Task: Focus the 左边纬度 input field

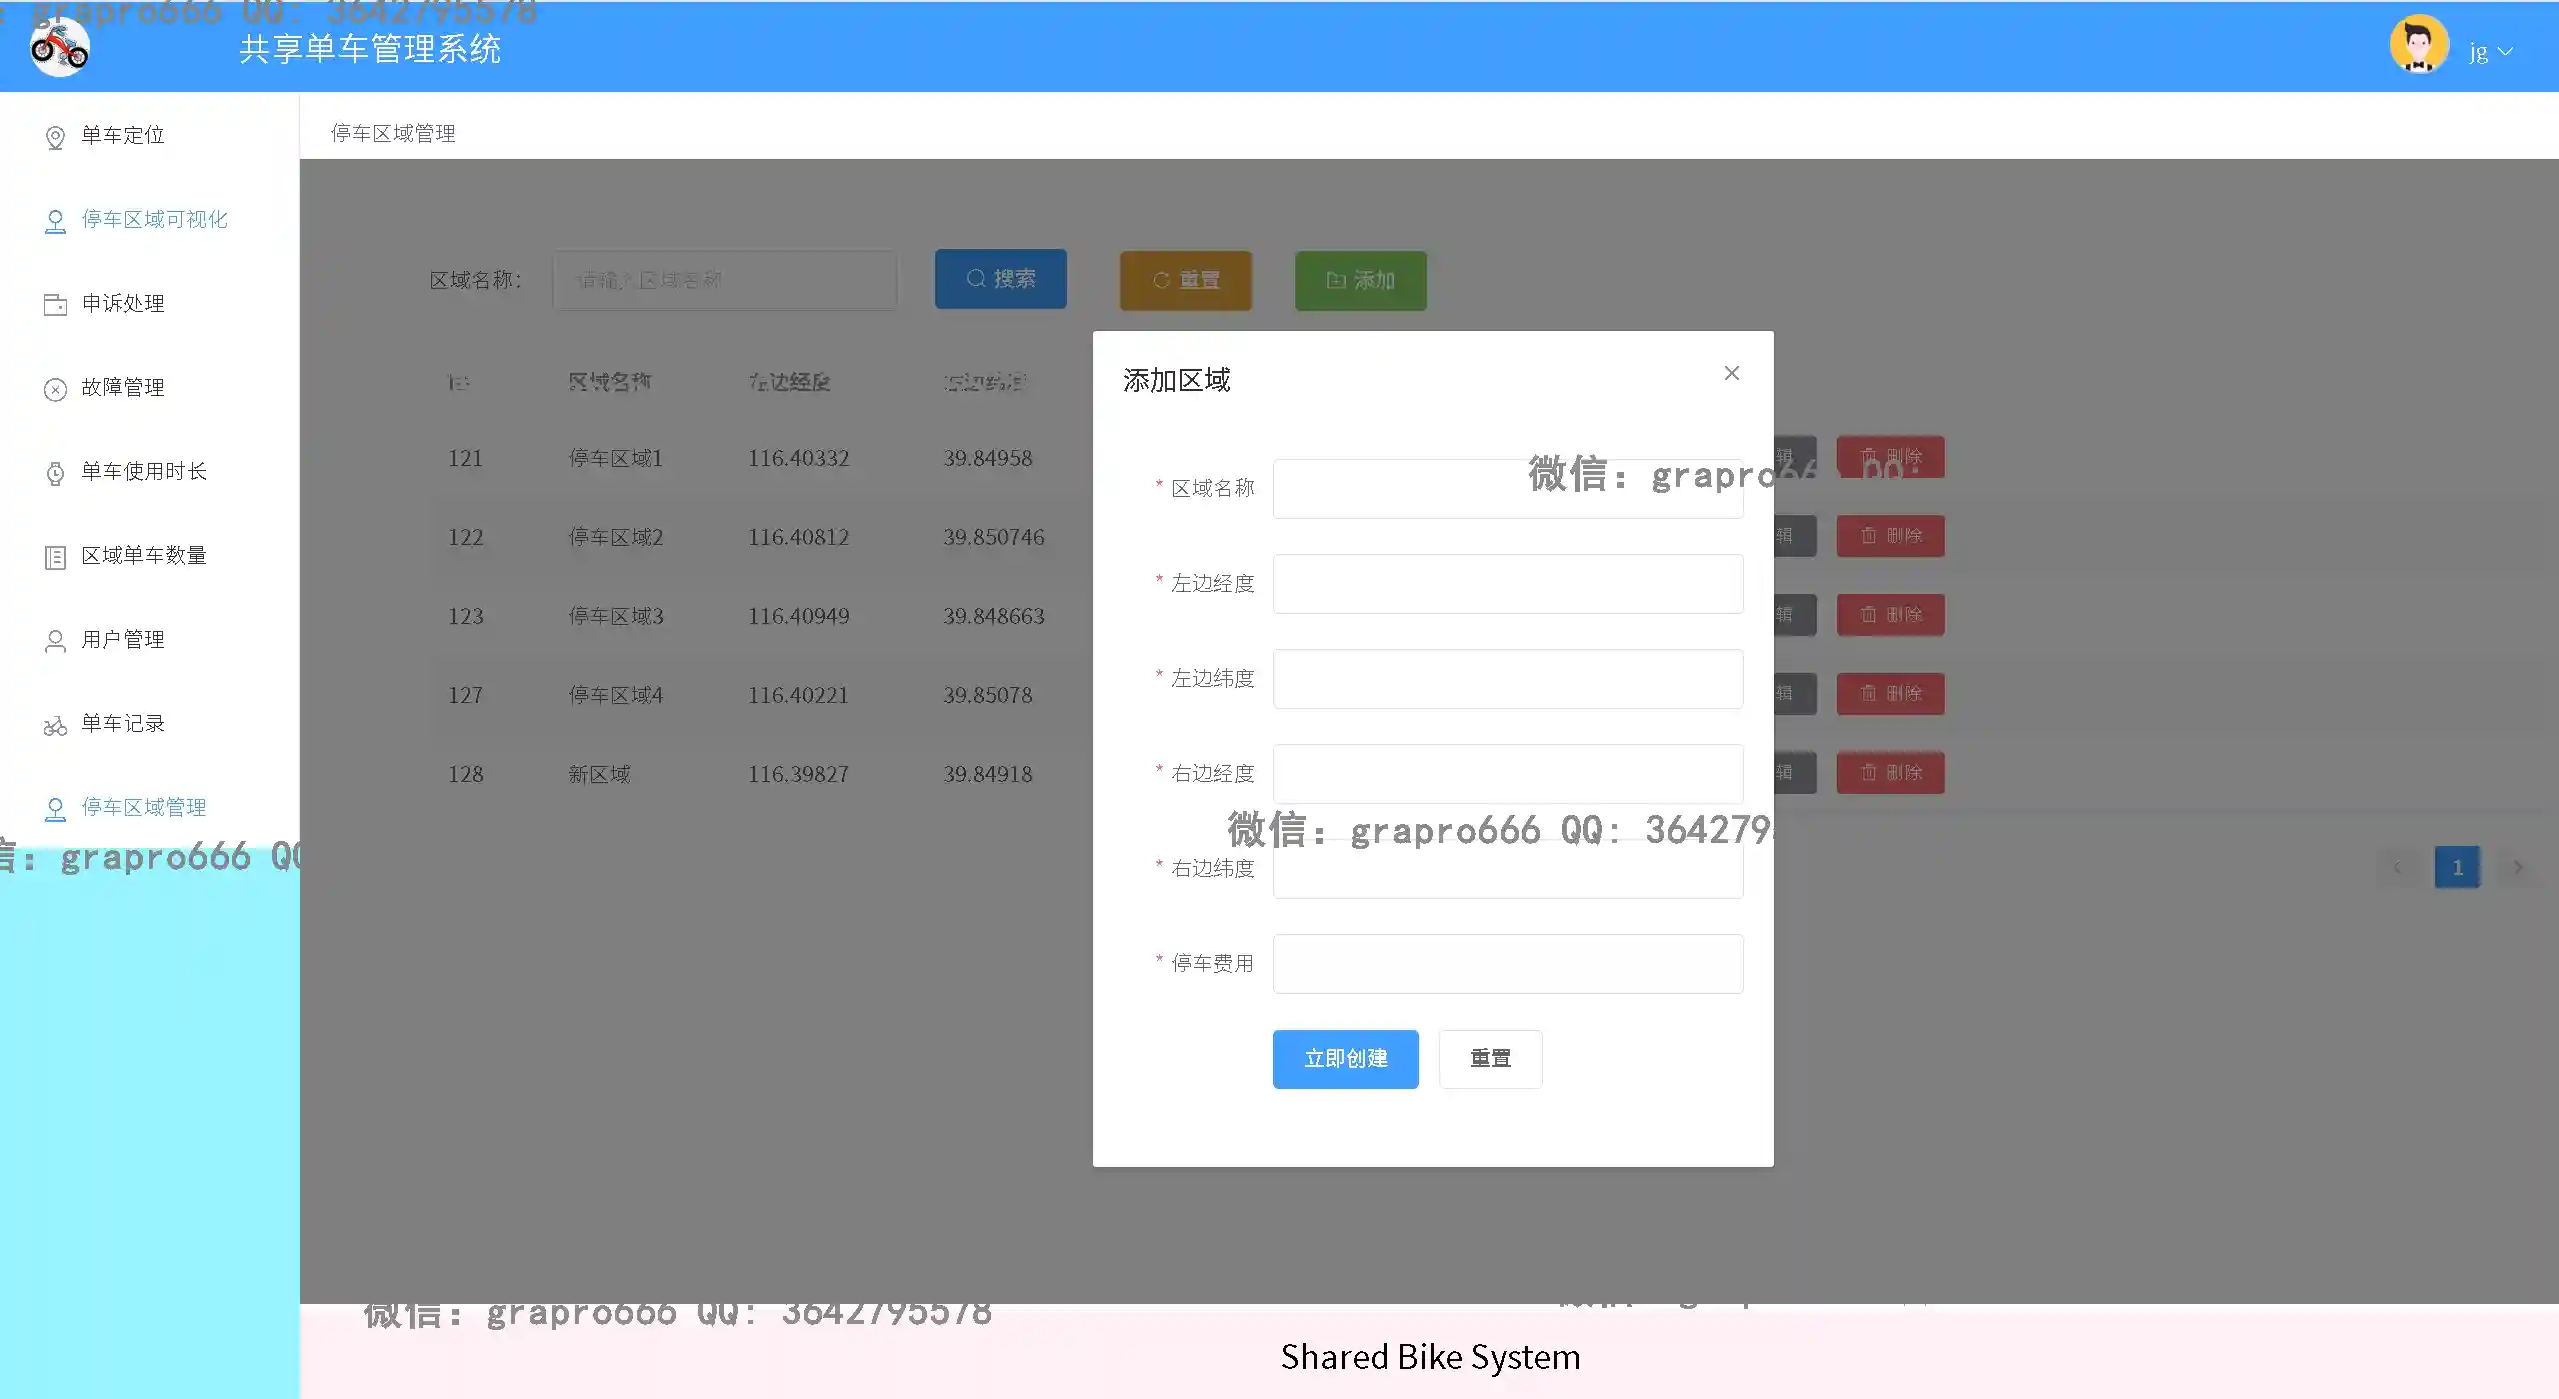Action: 1507,679
